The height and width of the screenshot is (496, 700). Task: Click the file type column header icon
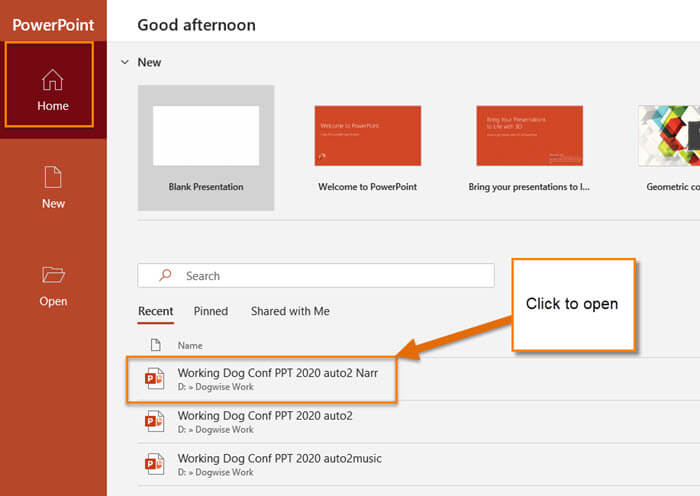(155, 345)
